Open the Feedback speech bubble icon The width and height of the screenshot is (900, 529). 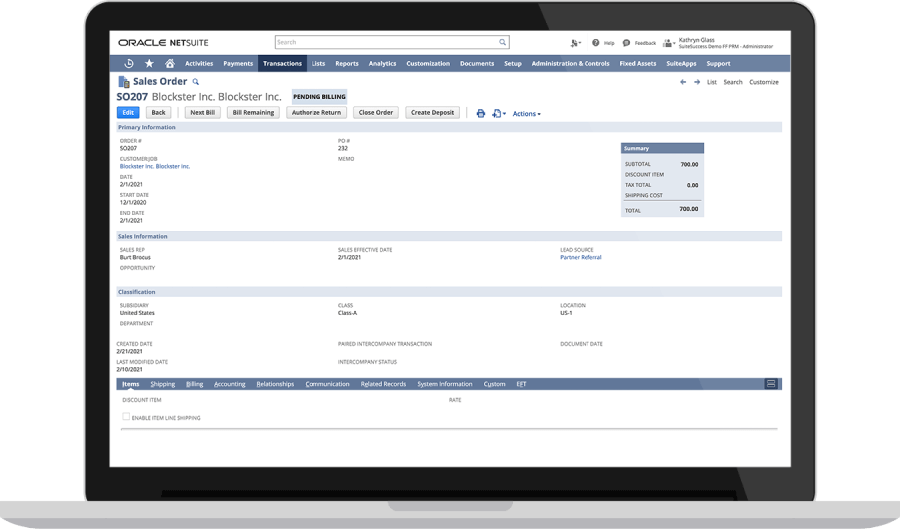(x=626, y=42)
